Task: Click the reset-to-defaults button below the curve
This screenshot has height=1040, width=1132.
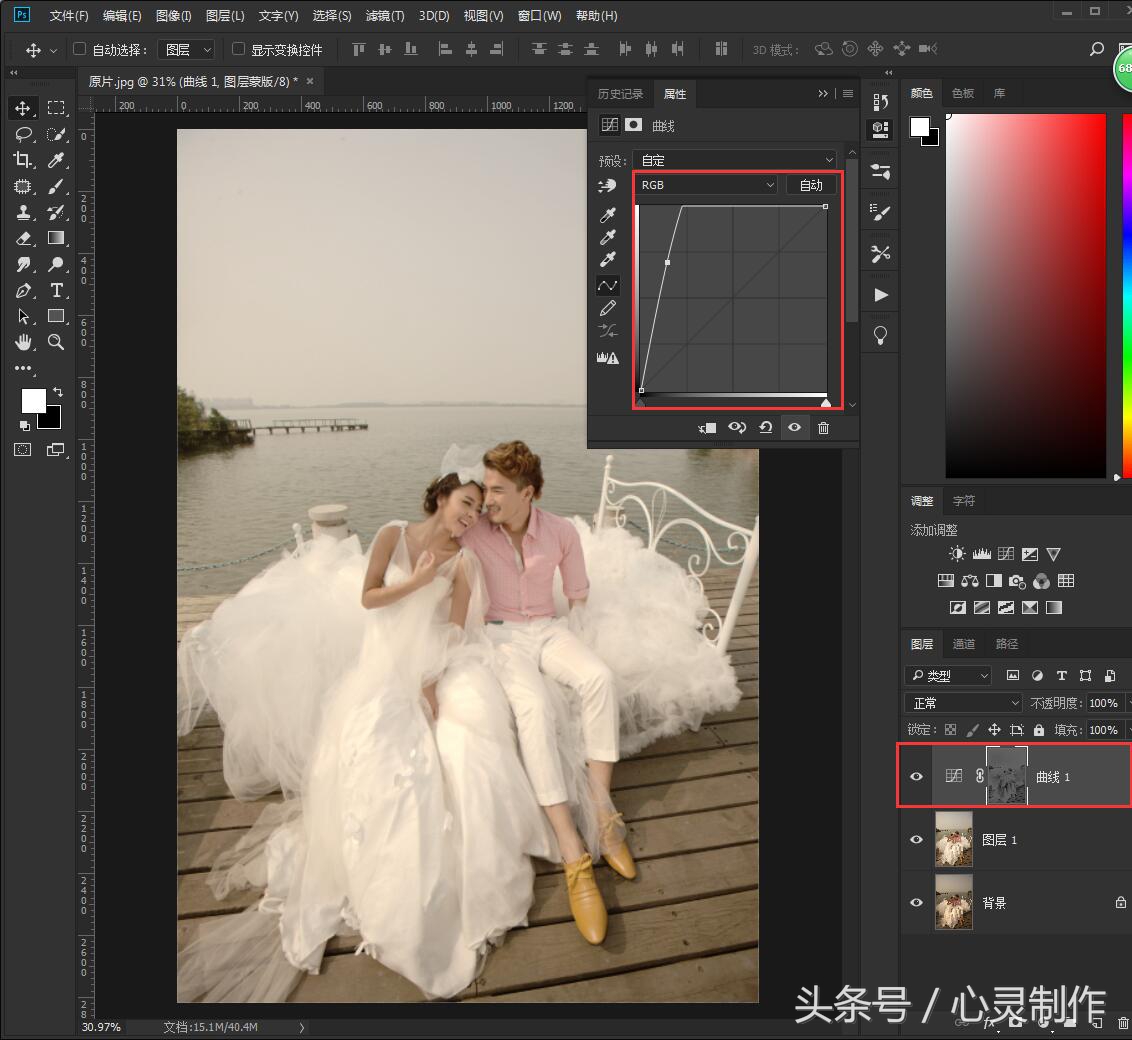Action: (x=766, y=427)
